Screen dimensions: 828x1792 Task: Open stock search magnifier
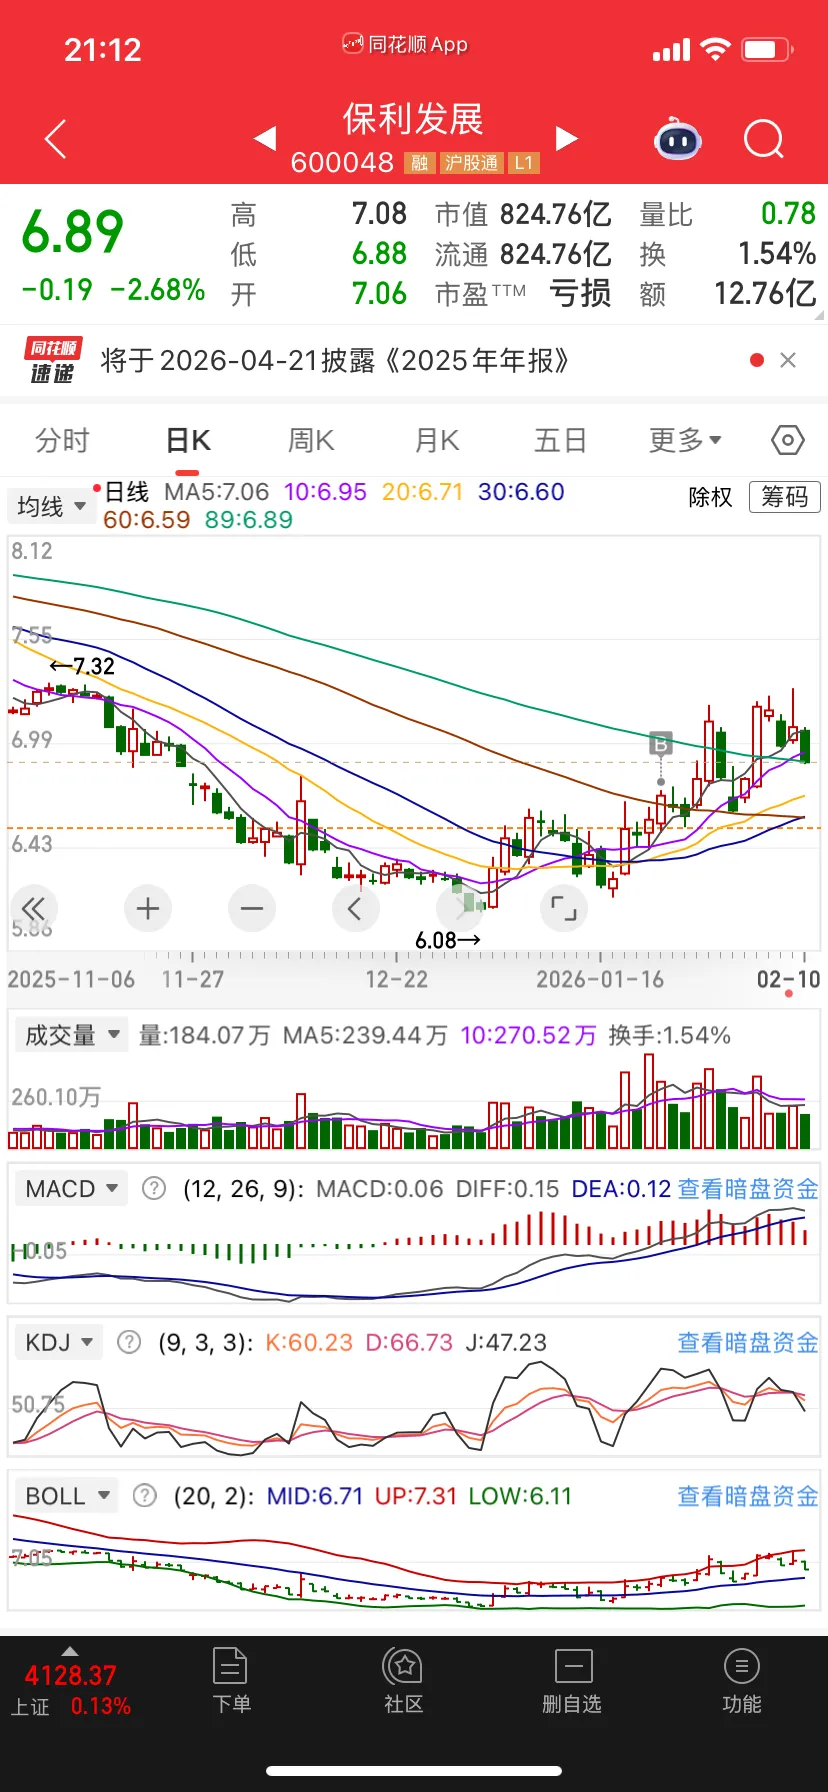tap(764, 139)
